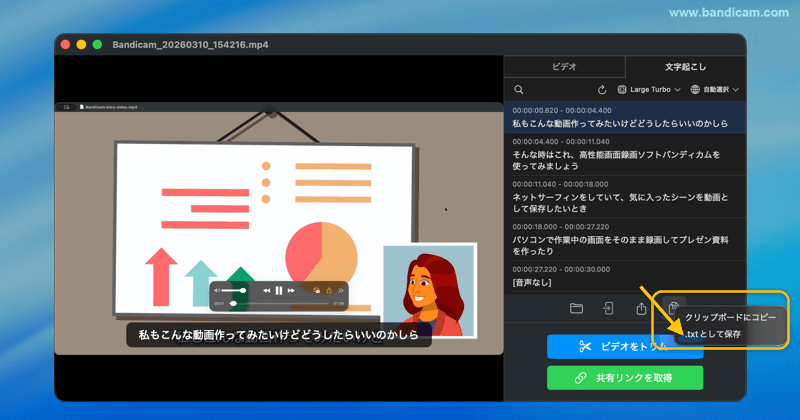Click the folder icon below the transcript

576,308
